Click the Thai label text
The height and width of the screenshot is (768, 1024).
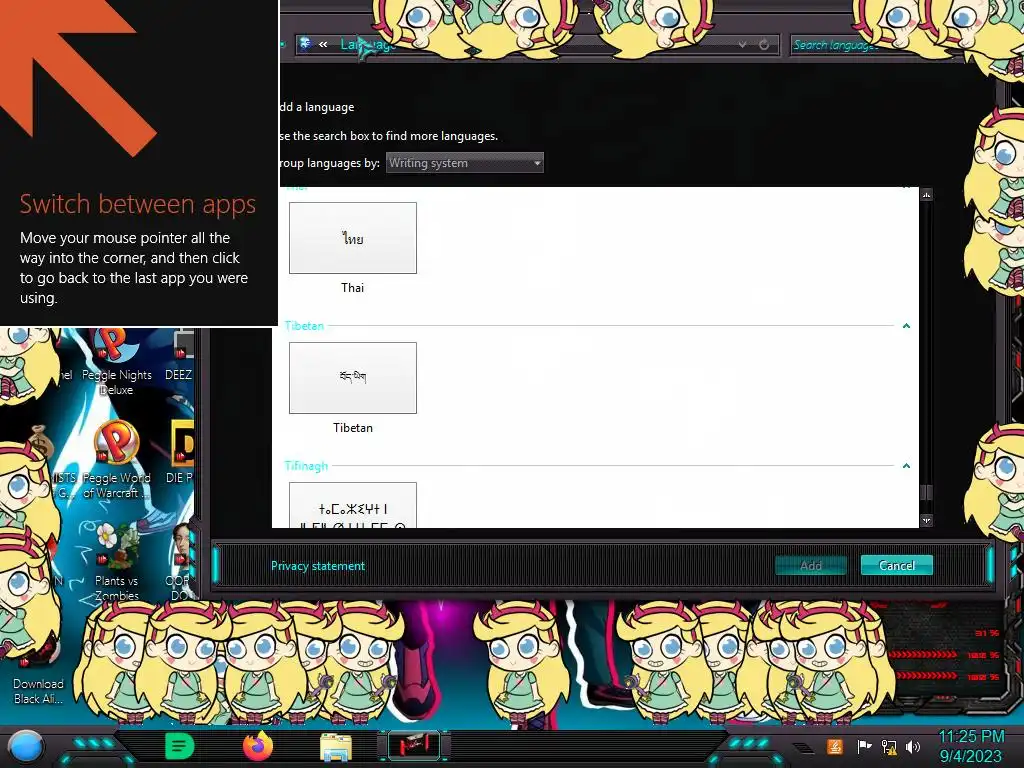coord(353,288)
